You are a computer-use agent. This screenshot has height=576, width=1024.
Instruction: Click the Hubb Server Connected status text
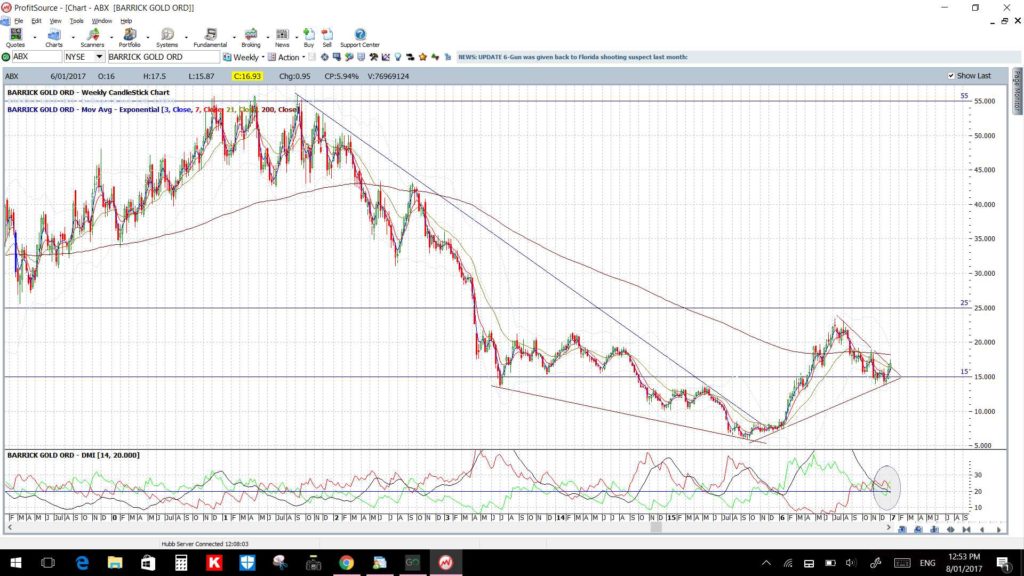point(204,543)
